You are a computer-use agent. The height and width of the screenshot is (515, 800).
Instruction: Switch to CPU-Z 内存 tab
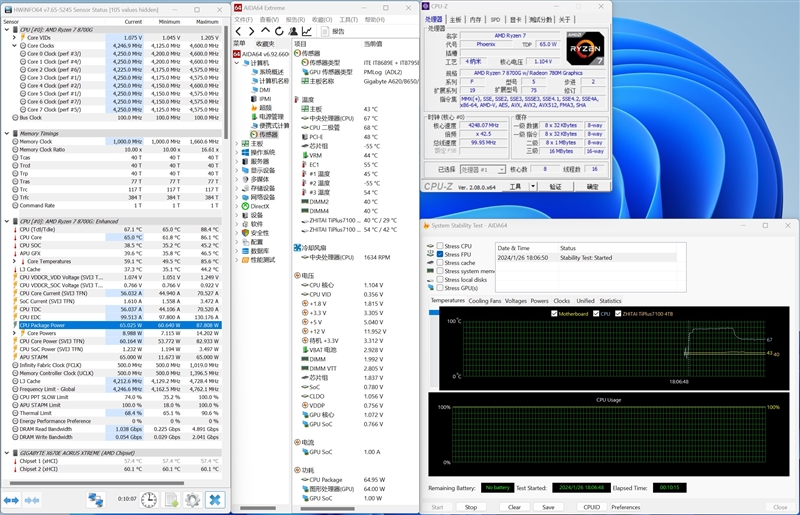pyautogui.click(x=475, y=19)
